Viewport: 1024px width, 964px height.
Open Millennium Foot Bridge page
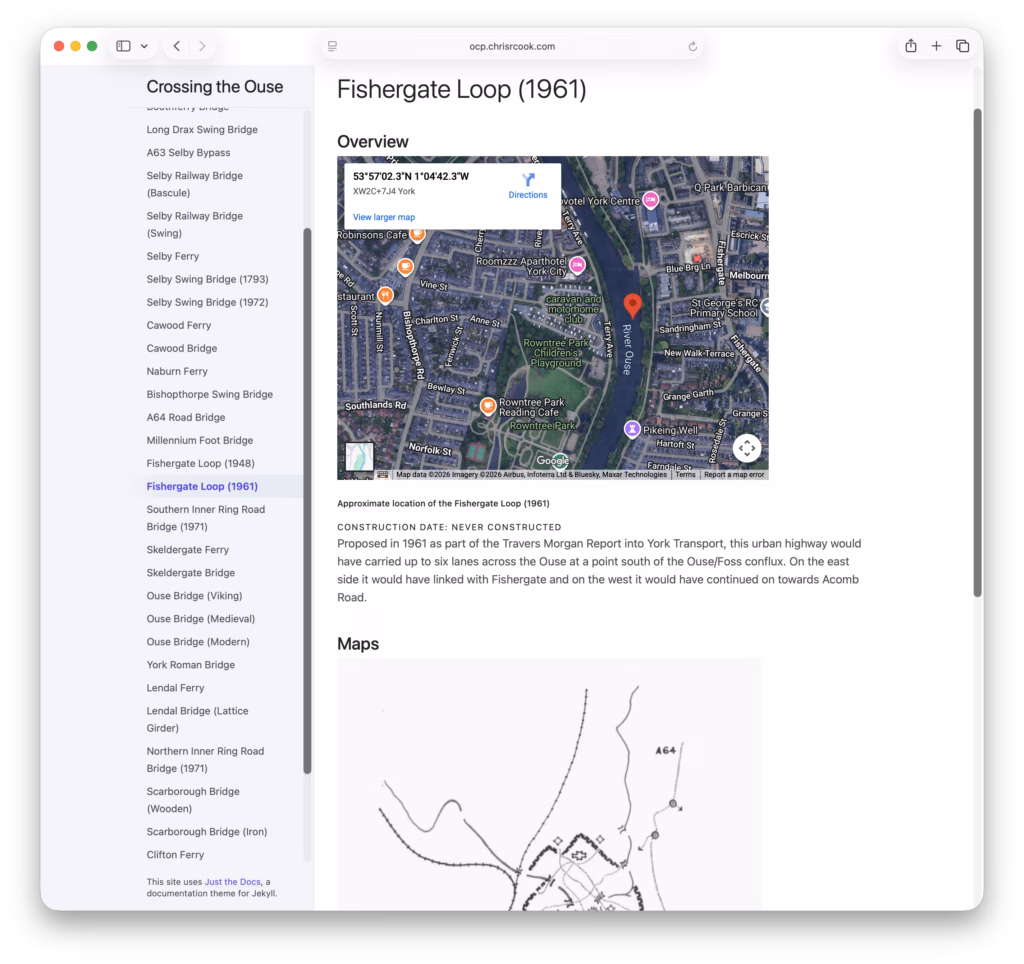pyautogui.click(x=199, y=440)
